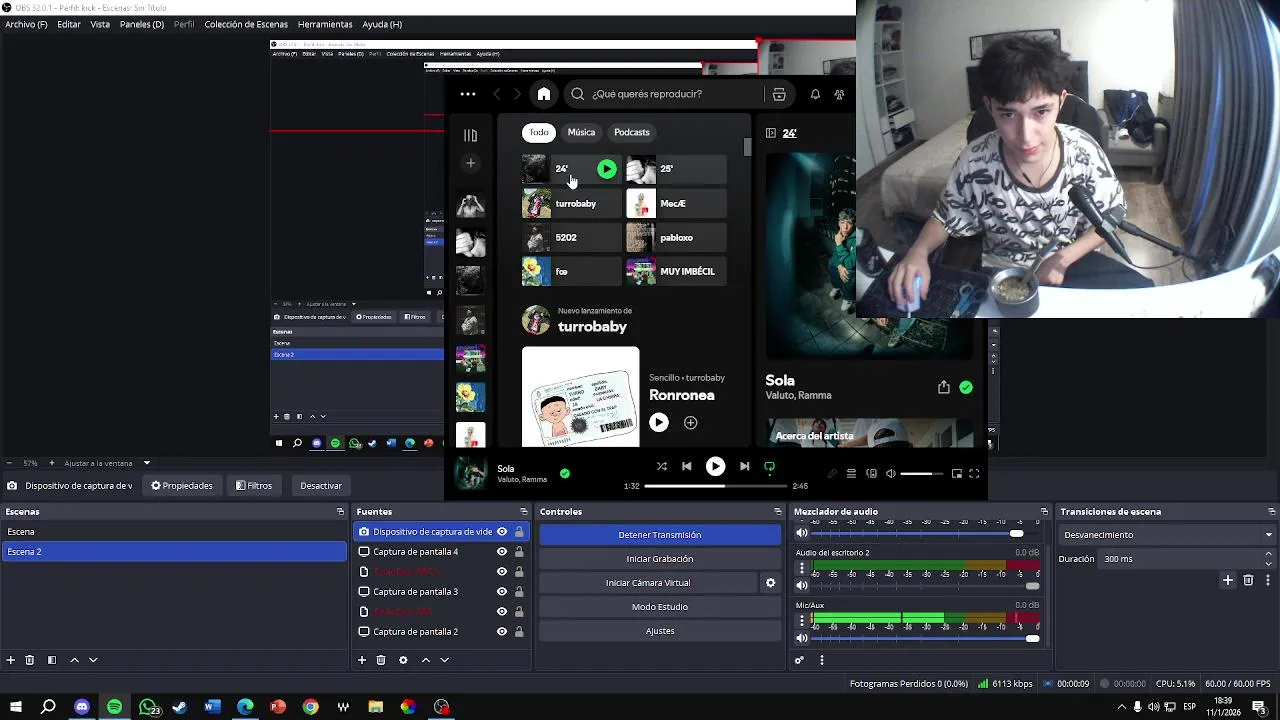This screenshot has width=1280, height=720.
Task: Open Mic/Aux three-dot options menu
Action: coord(801,621)
